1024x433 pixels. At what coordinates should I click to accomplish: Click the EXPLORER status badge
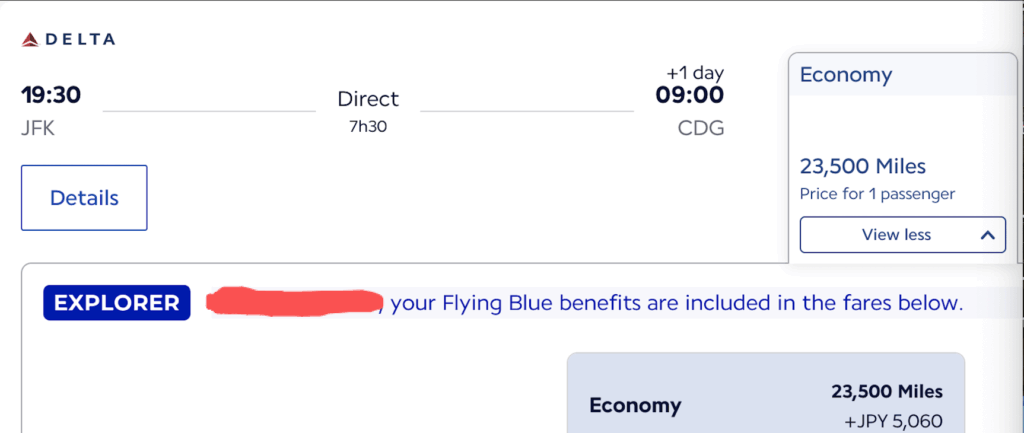point(116,303)
